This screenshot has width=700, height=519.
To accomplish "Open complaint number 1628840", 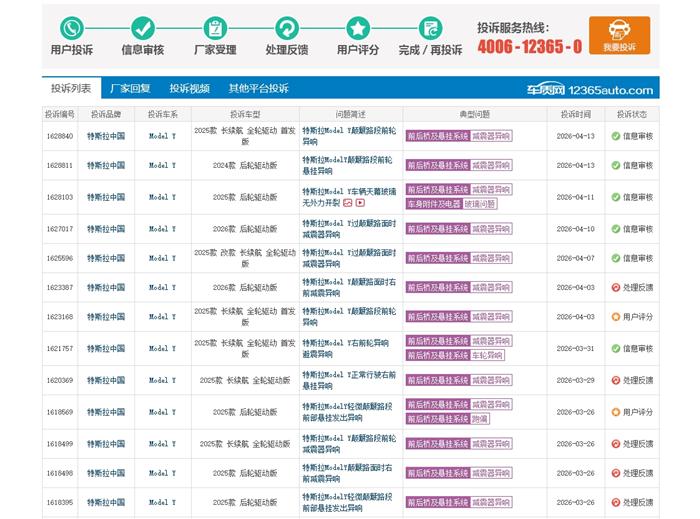I will [x=59, y=136].
